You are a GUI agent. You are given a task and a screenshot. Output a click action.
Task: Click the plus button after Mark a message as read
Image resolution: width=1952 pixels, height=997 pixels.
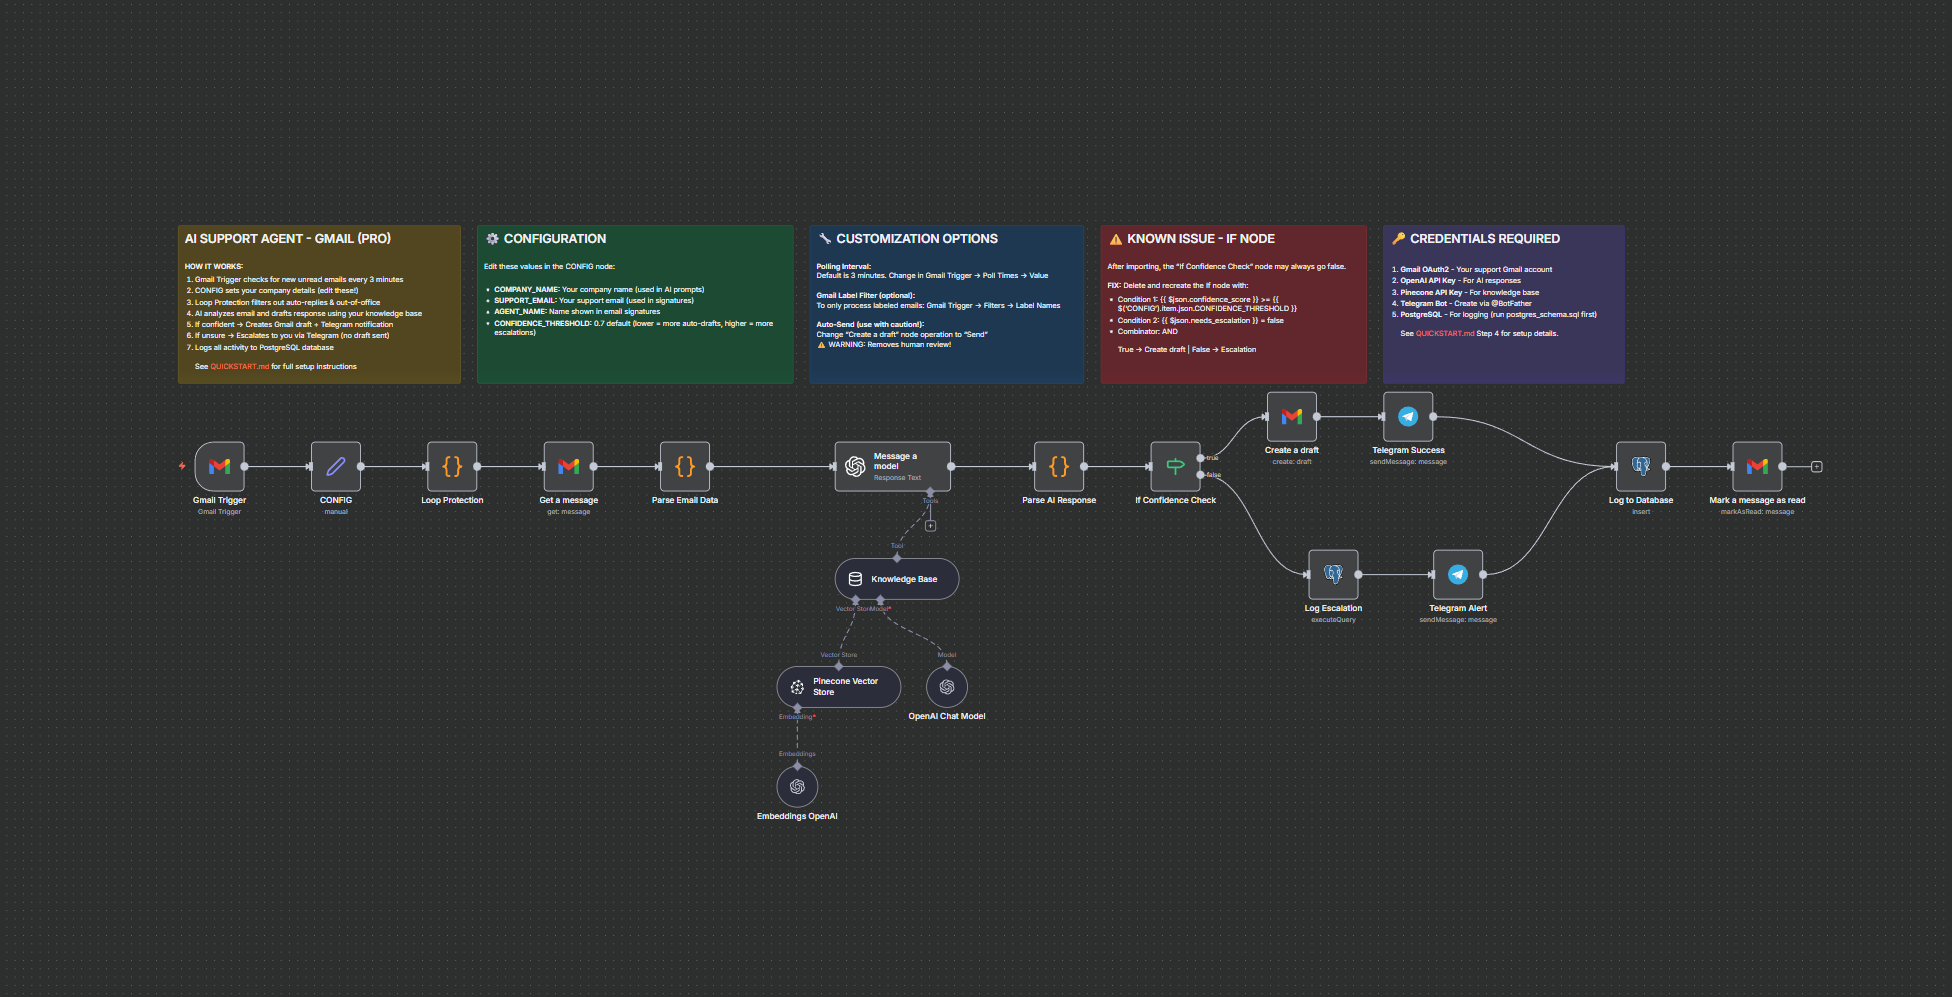1815,466
